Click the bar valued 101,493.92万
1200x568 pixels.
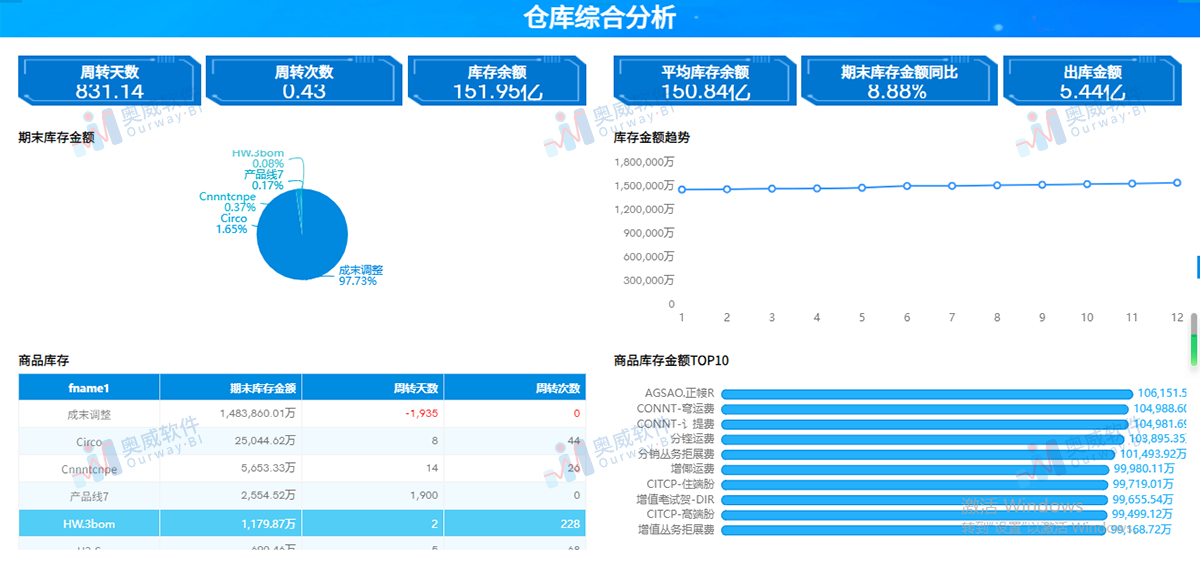(918, 454)
